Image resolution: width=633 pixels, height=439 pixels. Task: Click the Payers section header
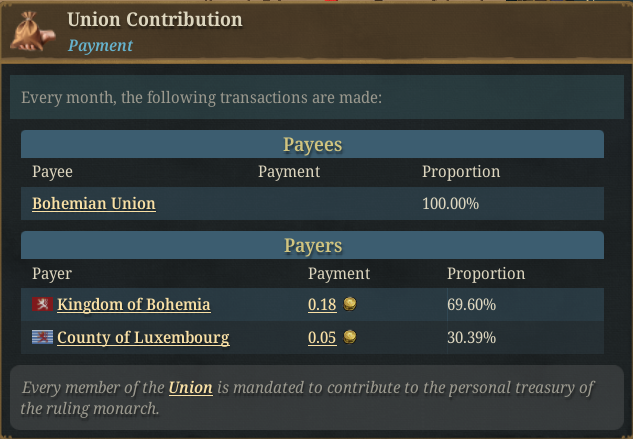(313, 245)
